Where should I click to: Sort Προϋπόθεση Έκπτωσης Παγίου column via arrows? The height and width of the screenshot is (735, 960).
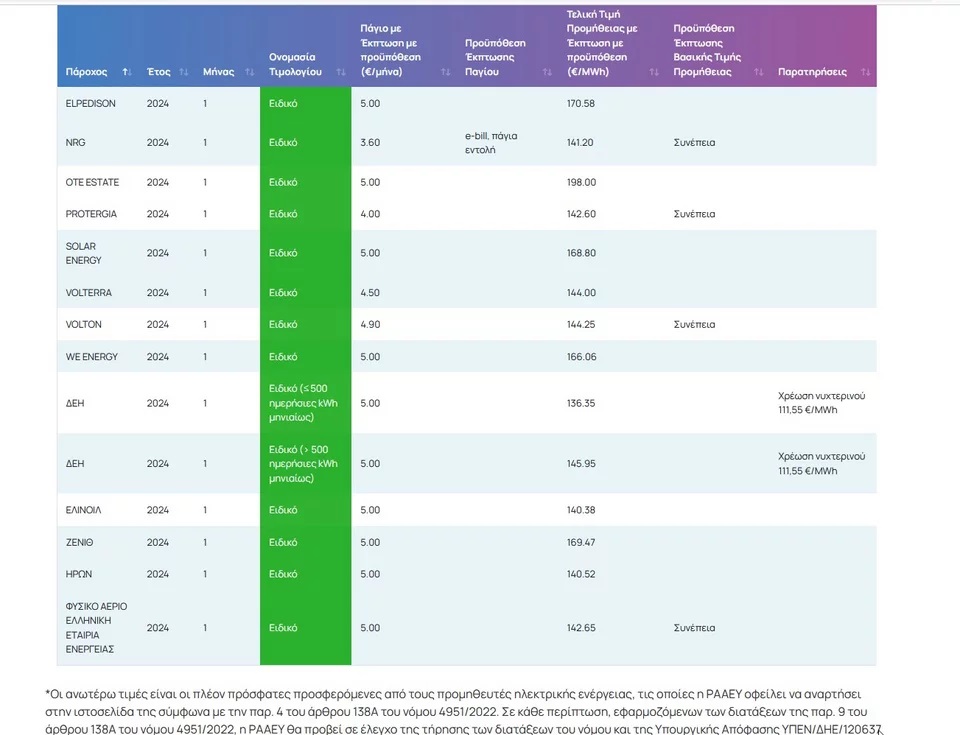546,72
